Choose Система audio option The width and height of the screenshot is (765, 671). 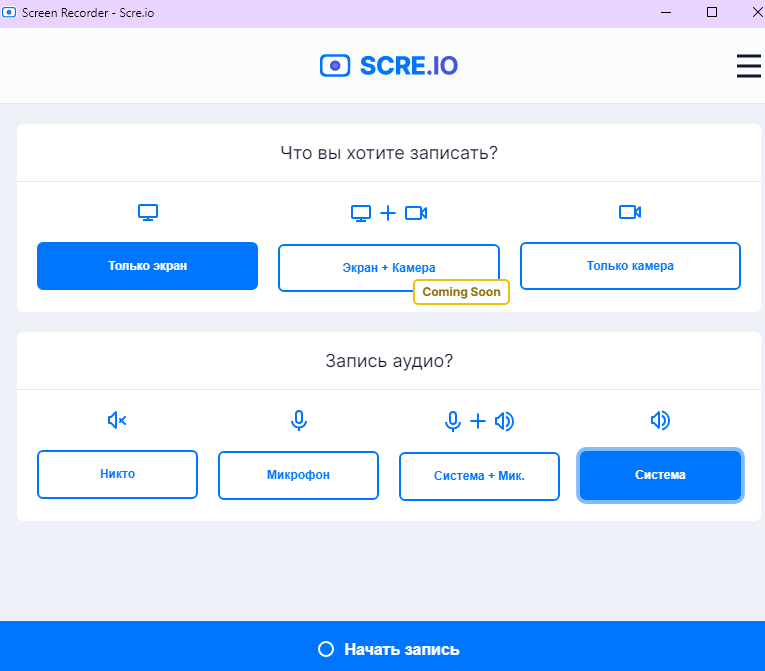[660, 475]
